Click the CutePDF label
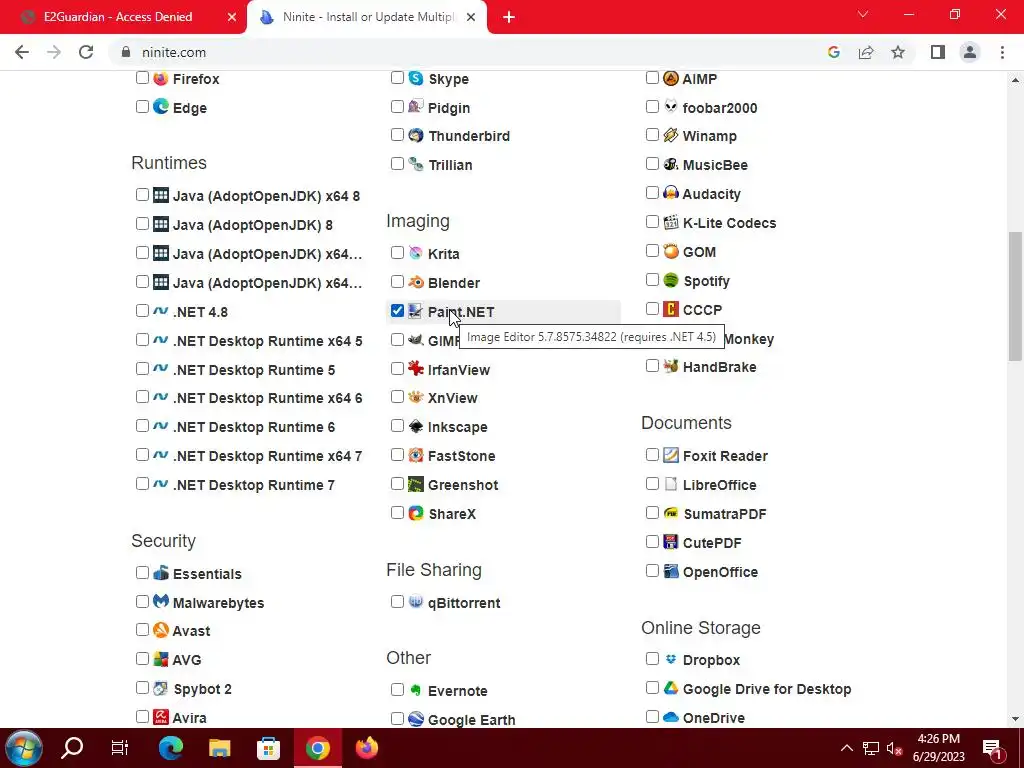This screenshot has height=768, width=1024. point(712,543)
